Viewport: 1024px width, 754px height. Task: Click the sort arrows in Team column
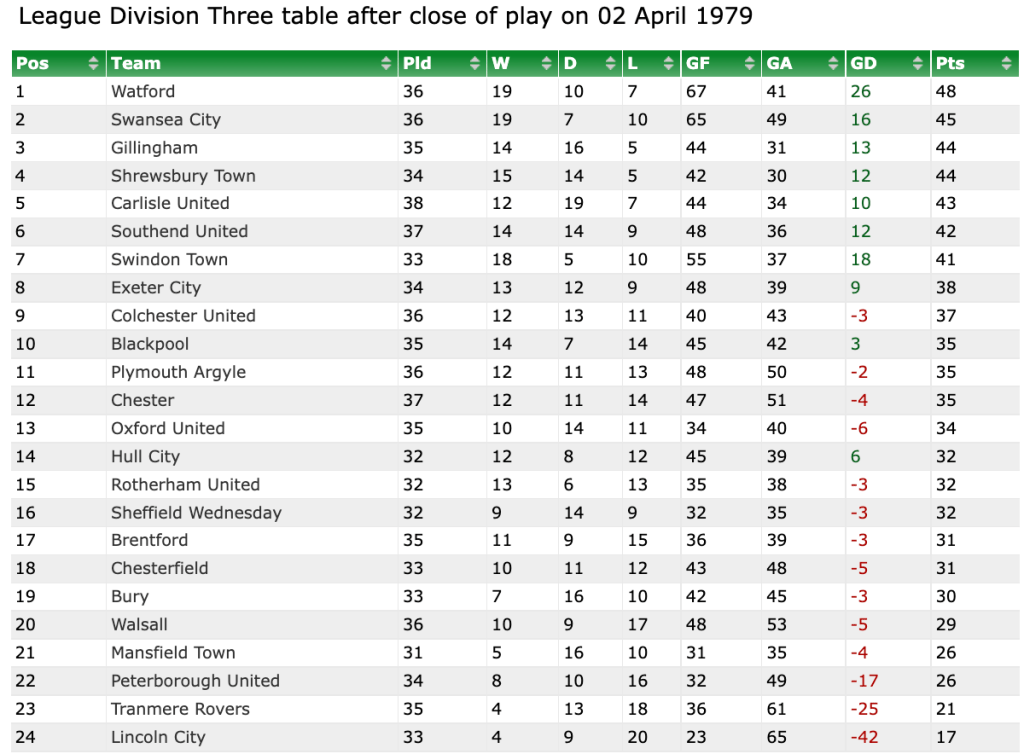(387, 64)
